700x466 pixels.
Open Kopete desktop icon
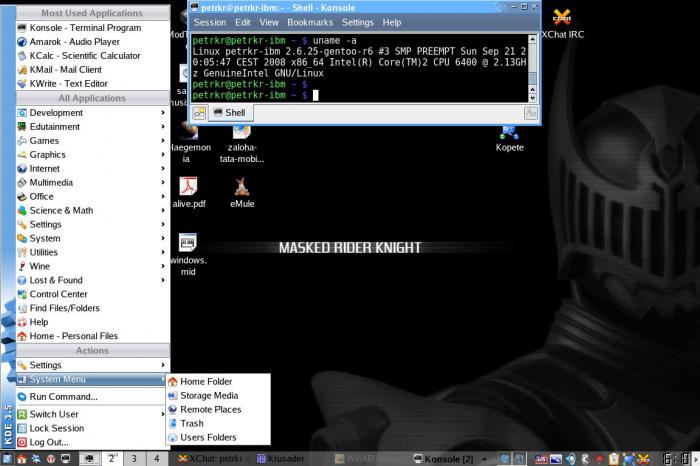click(x=509, y=139)
